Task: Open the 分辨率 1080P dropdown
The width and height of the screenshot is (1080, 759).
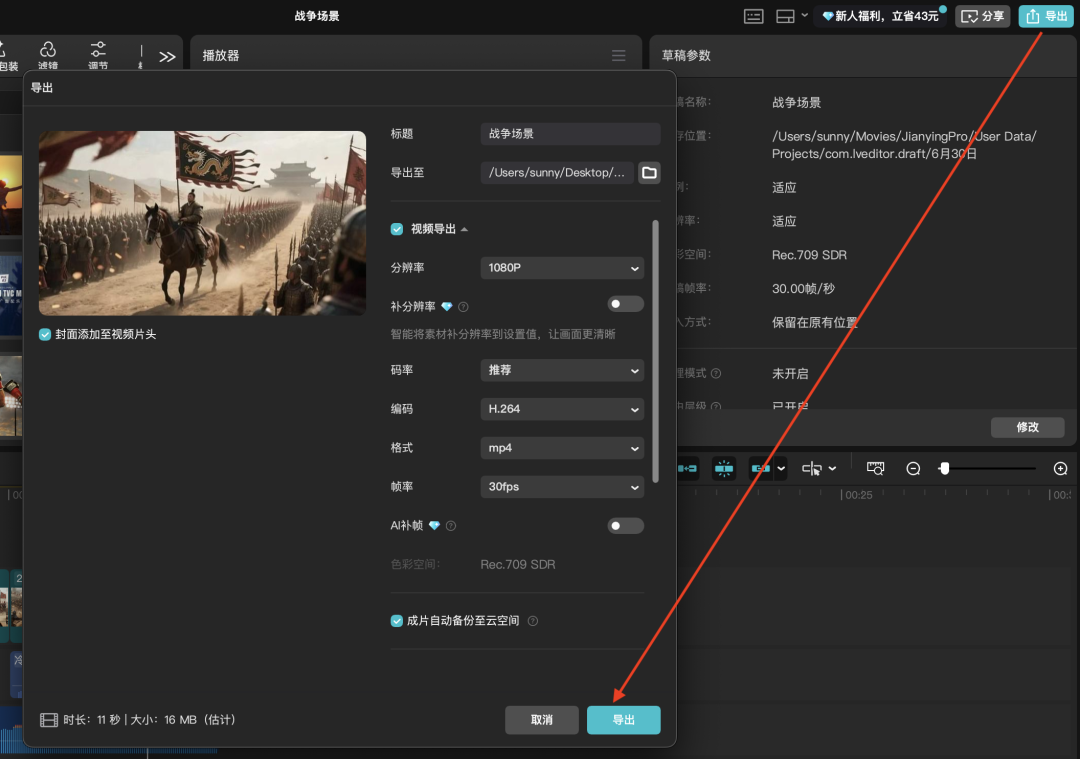Action: tap(562, 268)
